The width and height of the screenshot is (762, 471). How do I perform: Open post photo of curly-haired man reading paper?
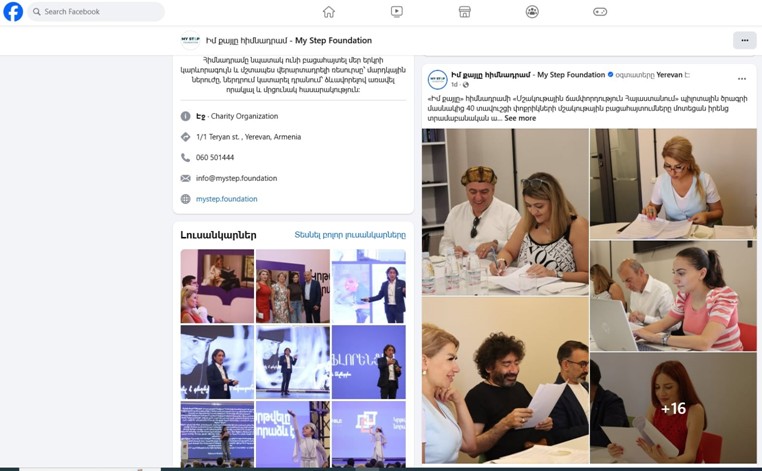505,380
